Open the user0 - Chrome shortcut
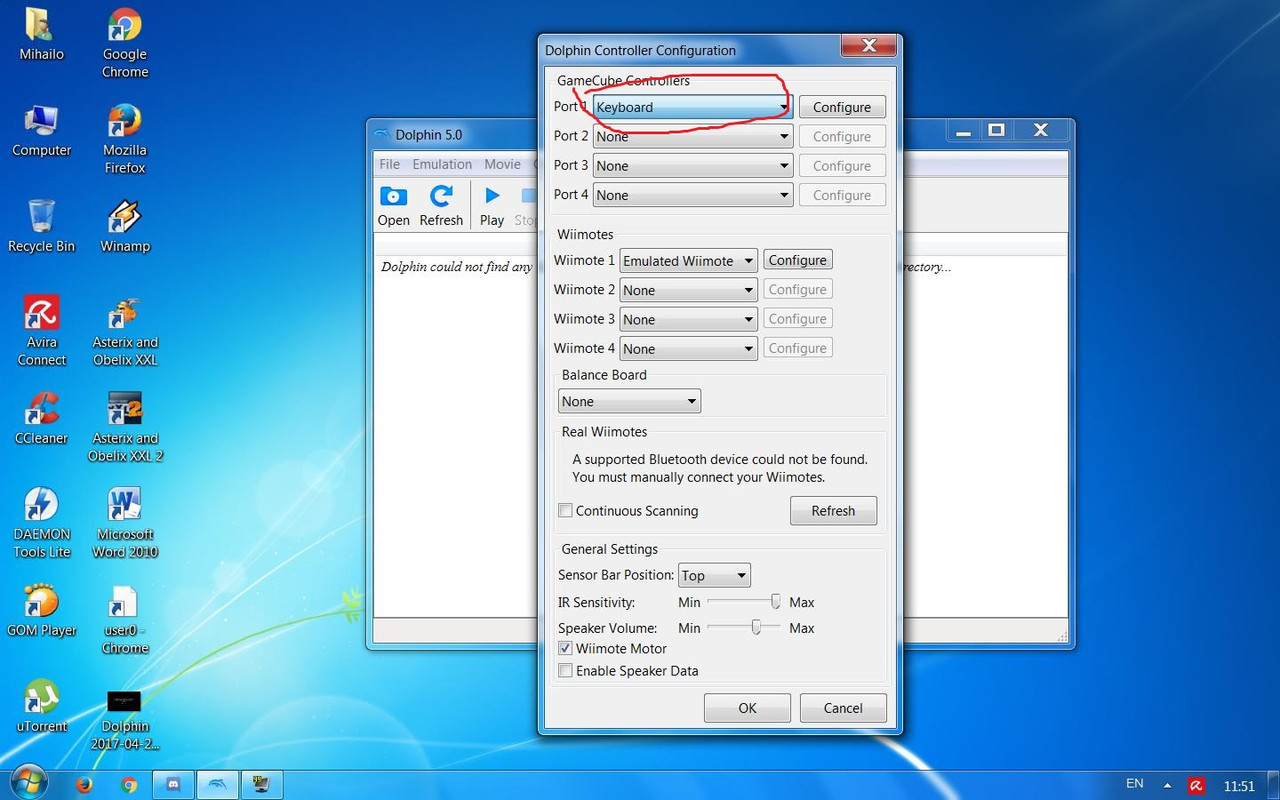This screenshot has width=1280, height=800. [125, 619]
